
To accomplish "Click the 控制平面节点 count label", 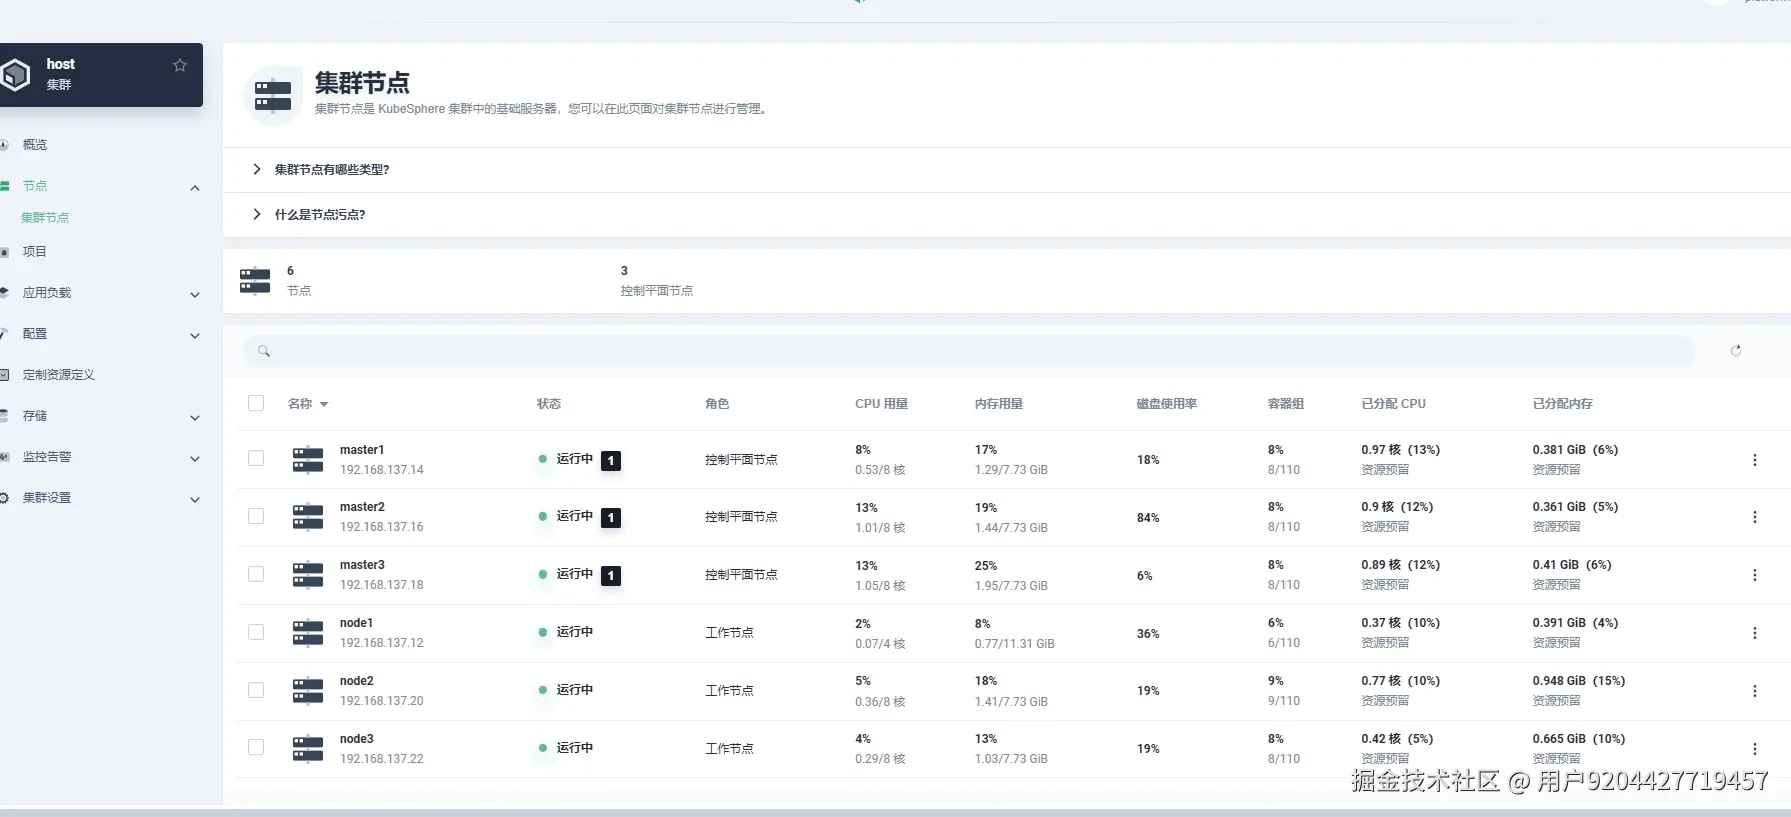I will point(657,291).
